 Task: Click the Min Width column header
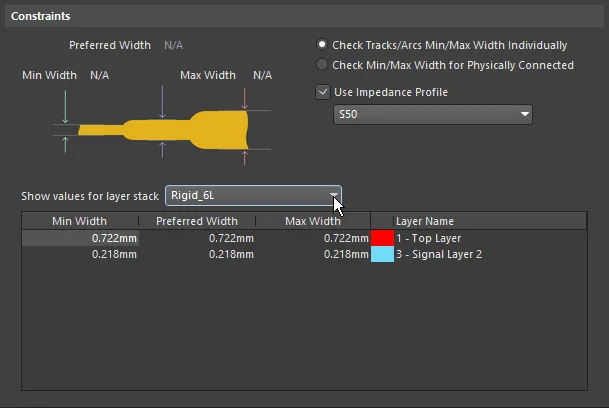tap(80, 221)
